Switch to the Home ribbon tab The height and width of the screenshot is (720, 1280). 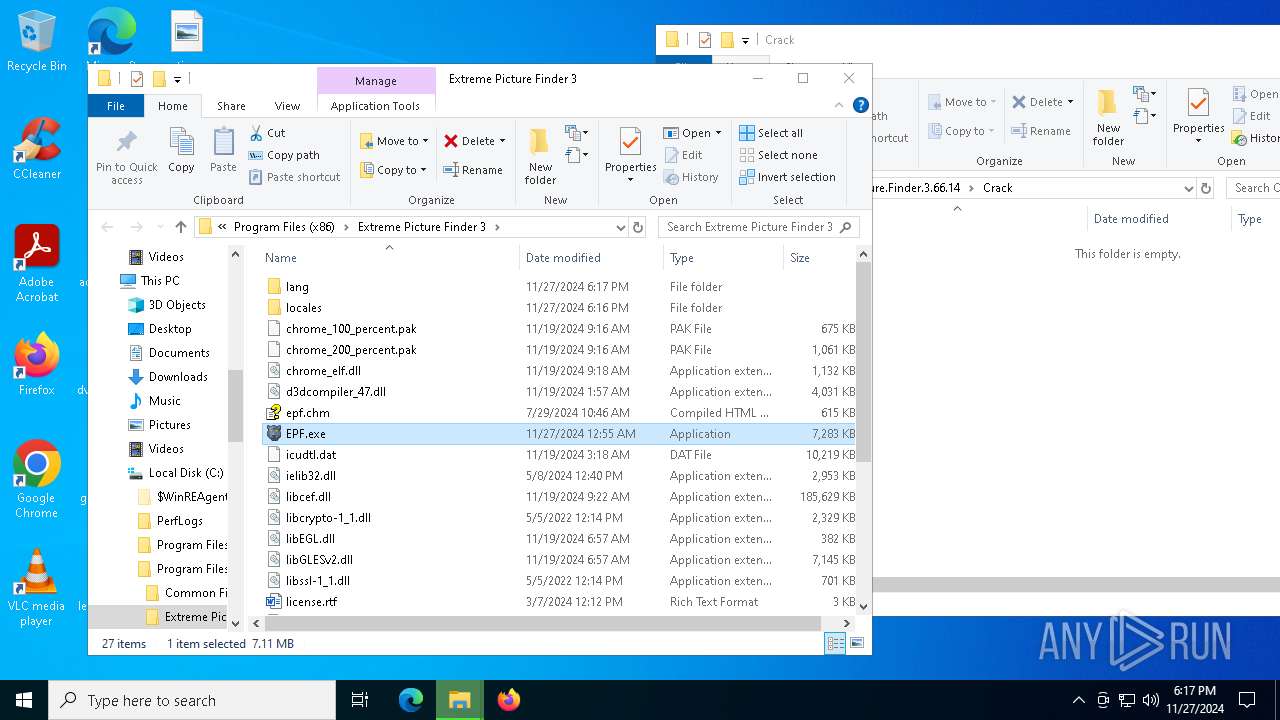(172, 106)
